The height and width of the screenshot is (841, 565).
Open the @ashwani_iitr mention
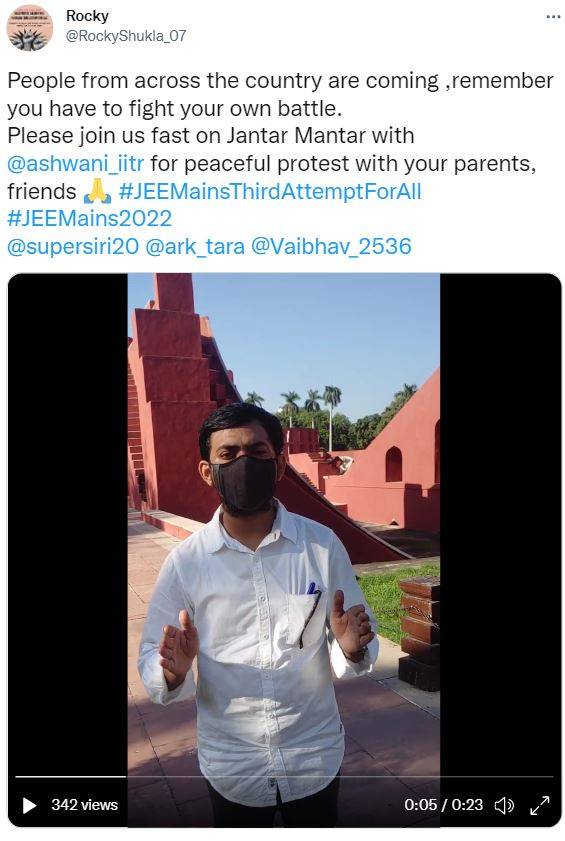75,164
